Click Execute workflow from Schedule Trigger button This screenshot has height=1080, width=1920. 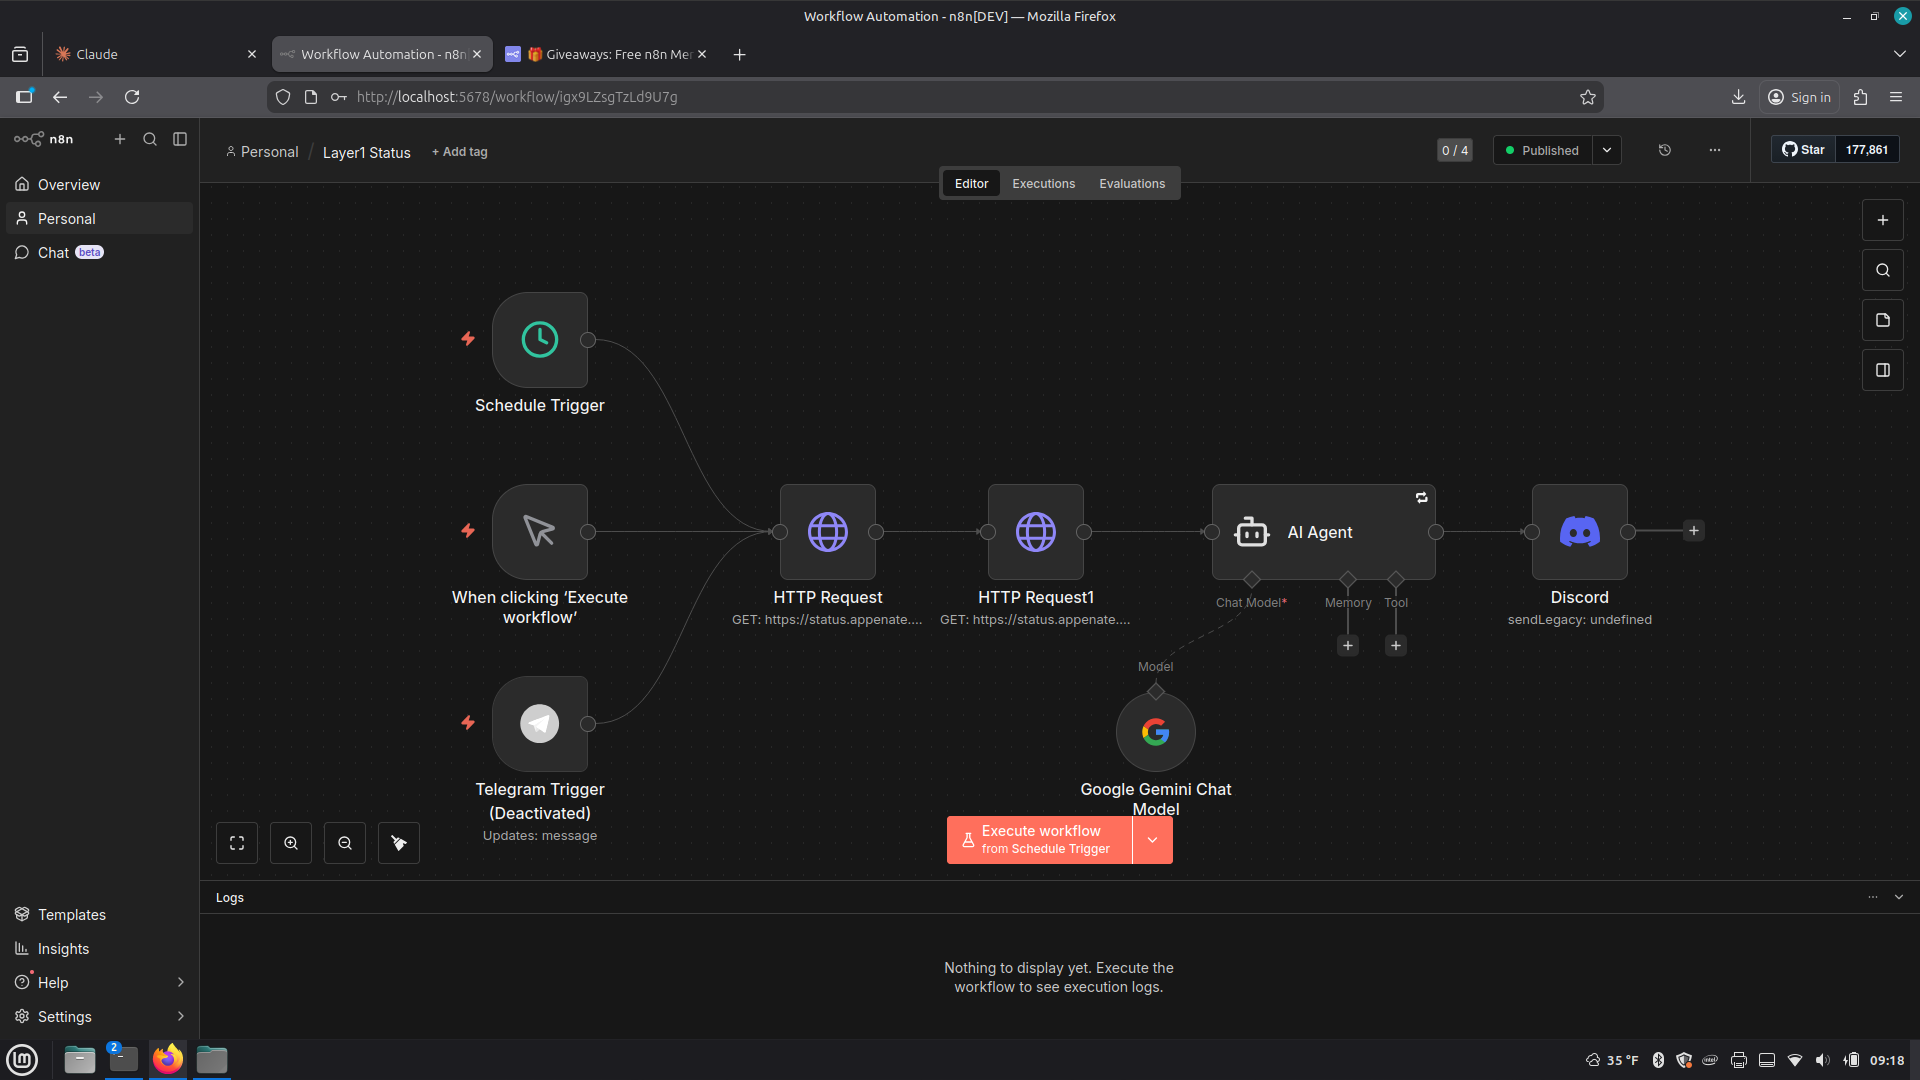click(x=1040, y=840)
